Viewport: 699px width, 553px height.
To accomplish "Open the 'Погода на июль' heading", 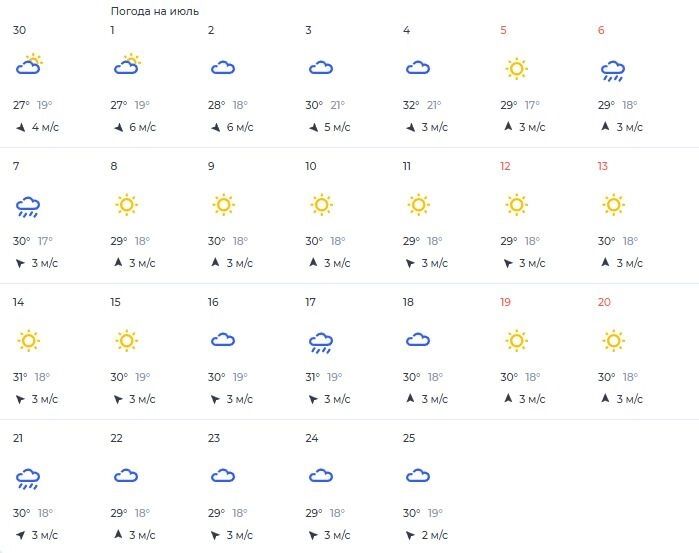I will point(155,11).
